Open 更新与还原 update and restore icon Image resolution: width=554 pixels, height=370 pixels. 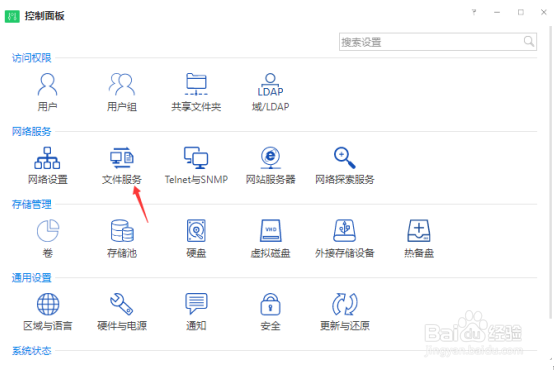tap(344, 304)
